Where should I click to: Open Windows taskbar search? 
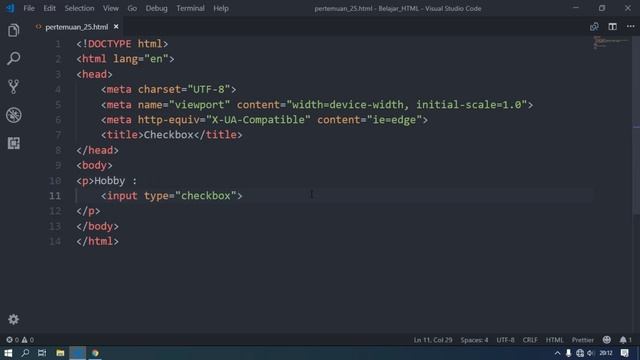point(25,353)
